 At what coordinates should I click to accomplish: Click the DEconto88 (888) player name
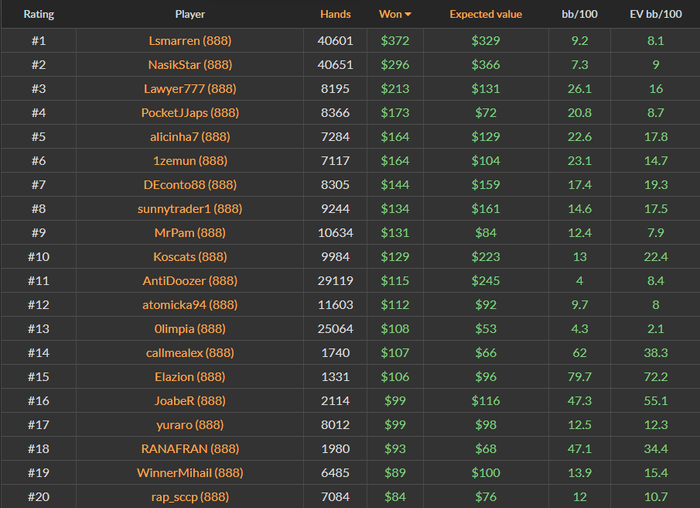coord(190,185)
